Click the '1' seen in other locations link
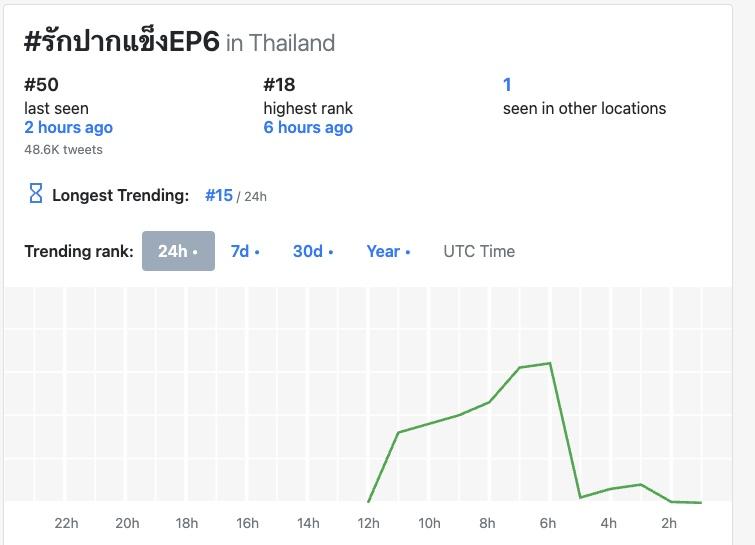Image resolution: width=755 pixels, height=545 pixels. [x=507, y=85]
